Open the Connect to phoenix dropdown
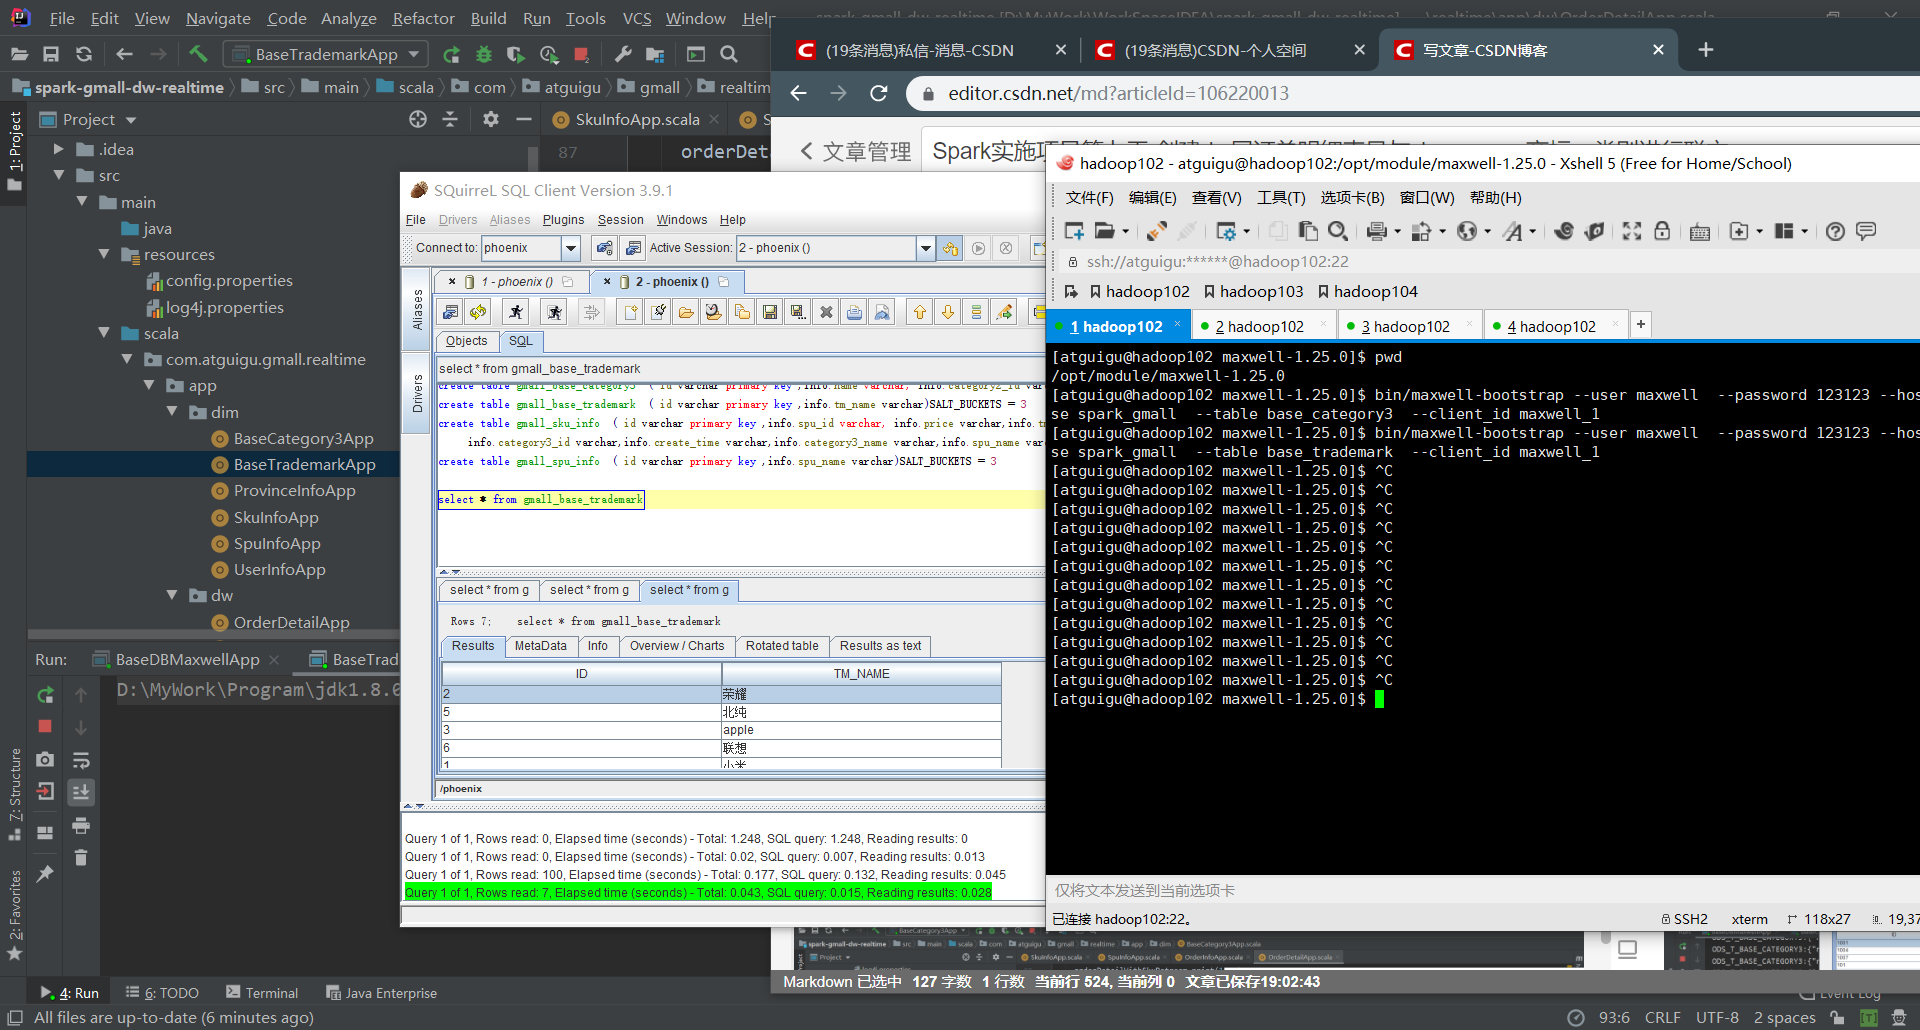Image resolution: width=1920 pixels, height=1030 pixels. (x=571, y=248)
